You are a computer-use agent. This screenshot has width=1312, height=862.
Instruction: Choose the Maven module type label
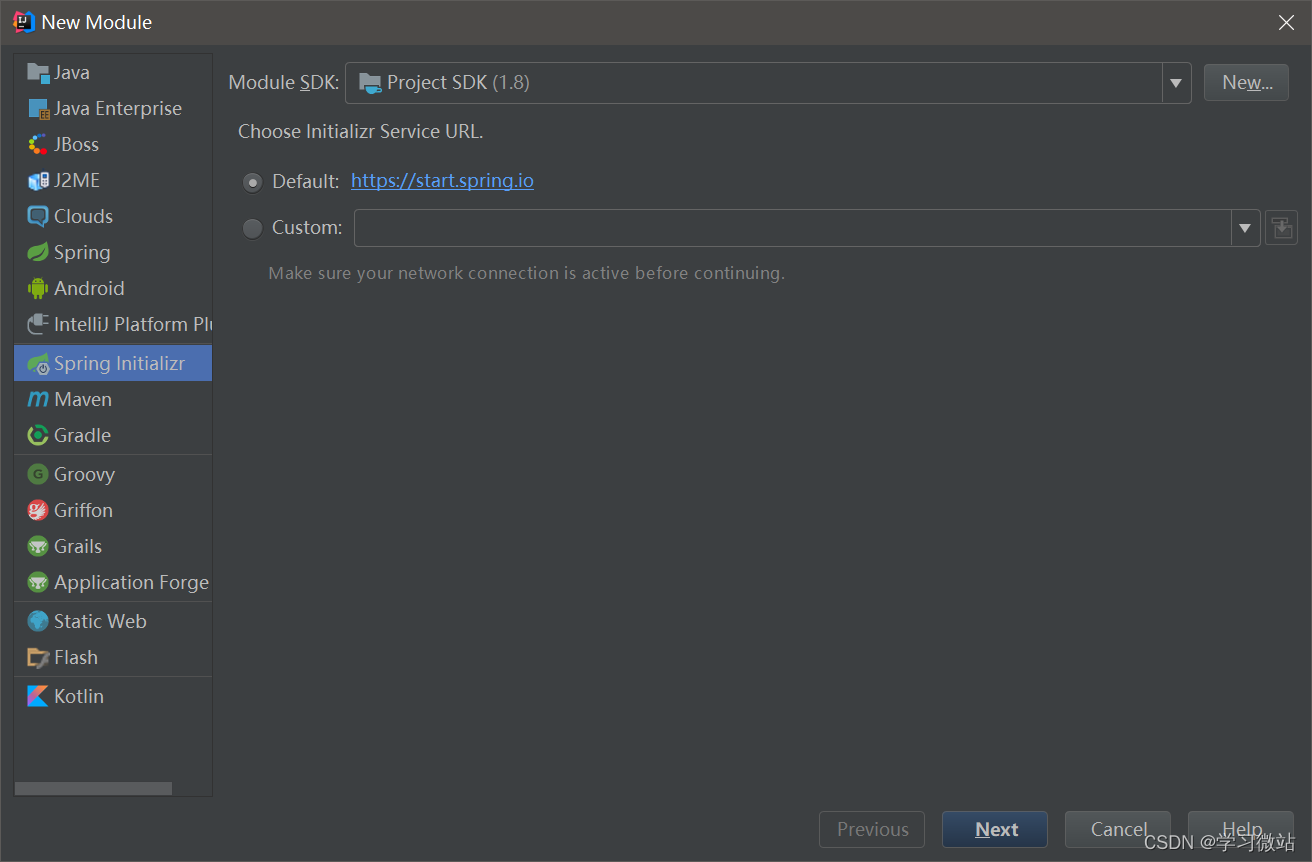(x=83, y=399)
